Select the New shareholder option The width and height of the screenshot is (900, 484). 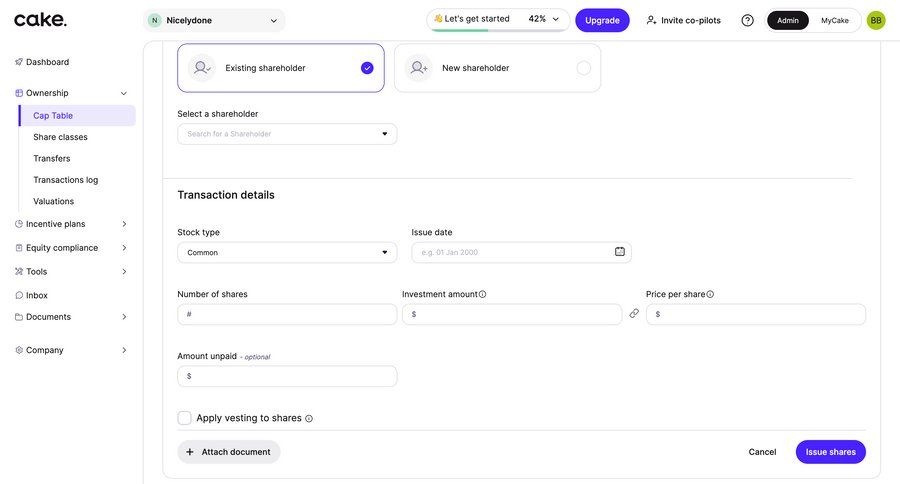[497, 68]
